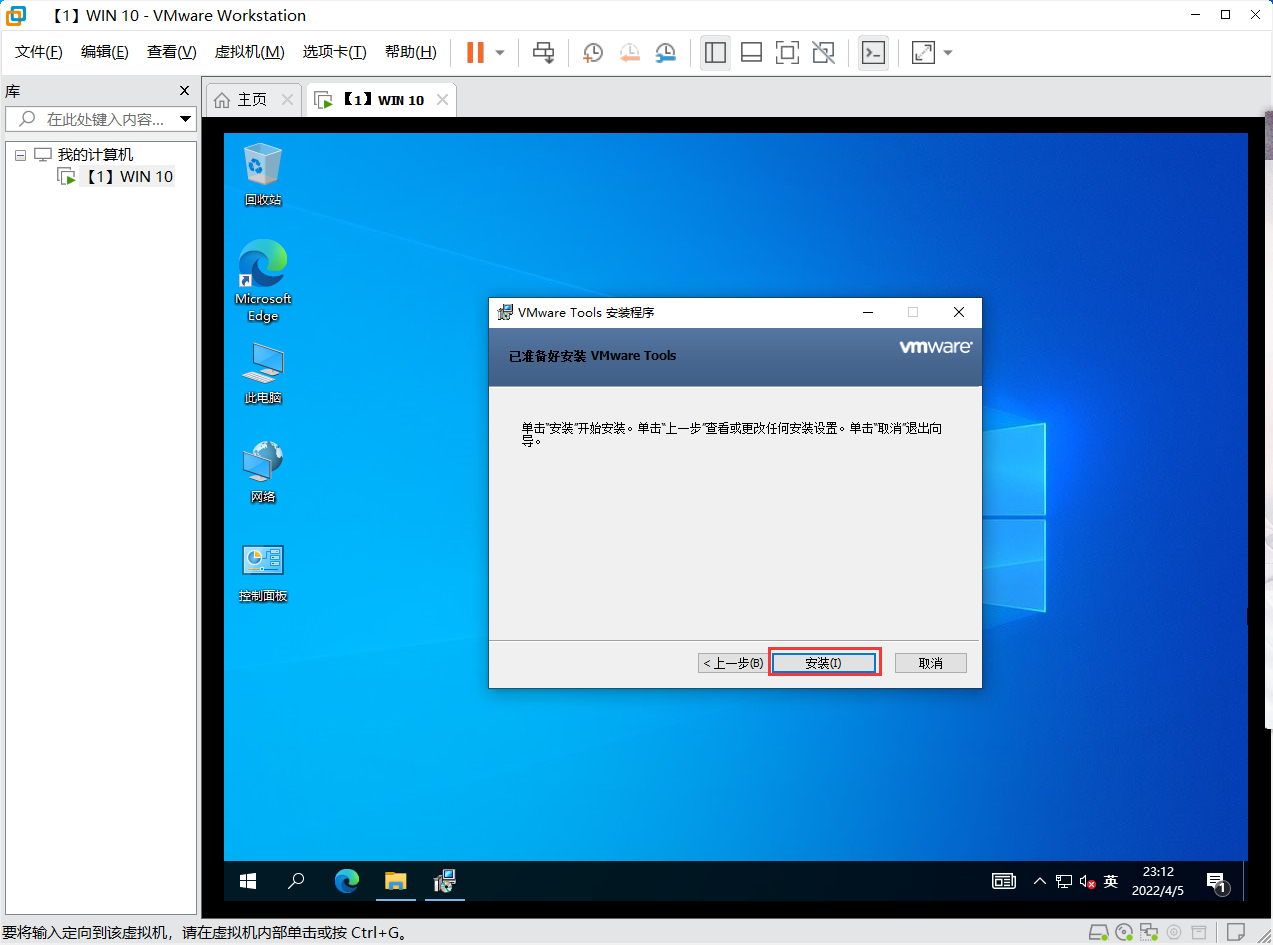Pause the virtual machine with the orange button
The width and height of the screenshot is (1273, 945).
(x=475, y=52)
